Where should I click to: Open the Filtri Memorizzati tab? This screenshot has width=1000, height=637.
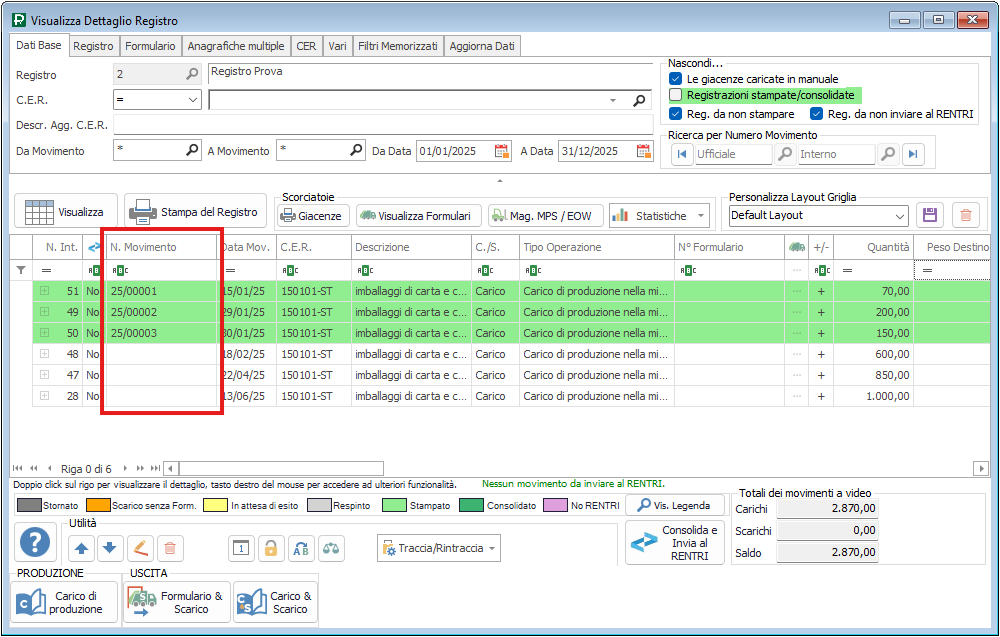pos(397,46)
